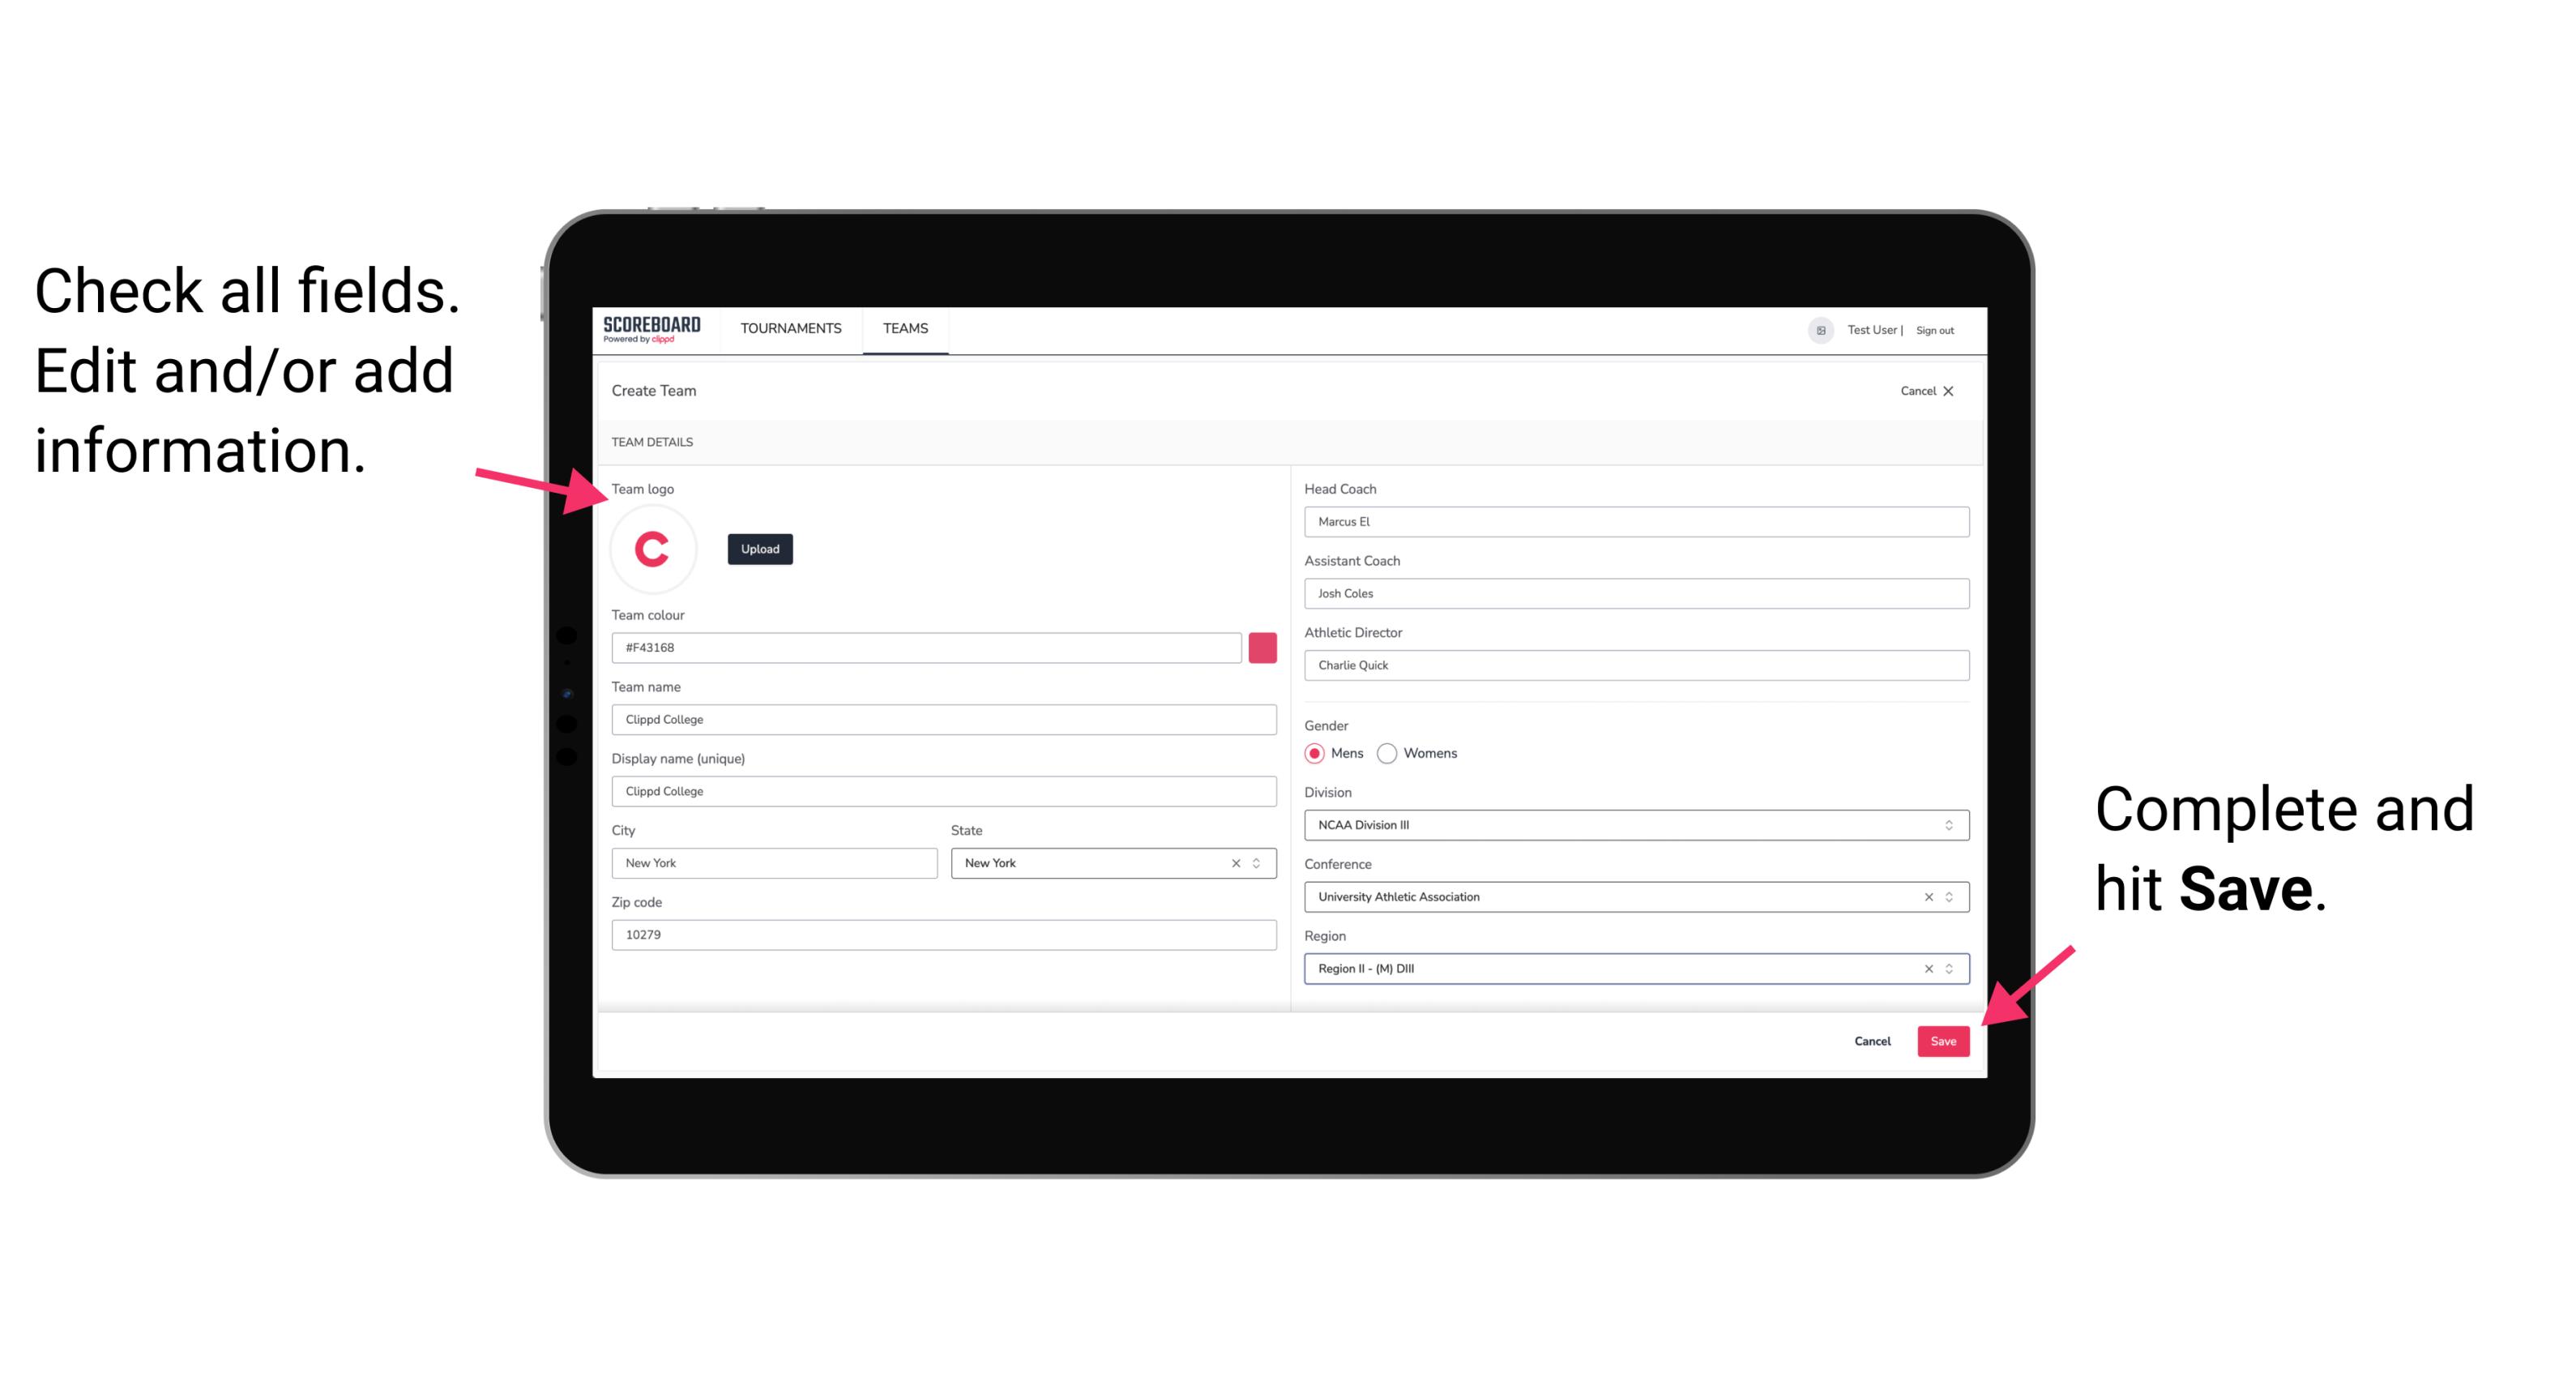Screen dimensions: 2576x1386
Task: Click the Upload team logo icon
Action: (x=761, y=548)
